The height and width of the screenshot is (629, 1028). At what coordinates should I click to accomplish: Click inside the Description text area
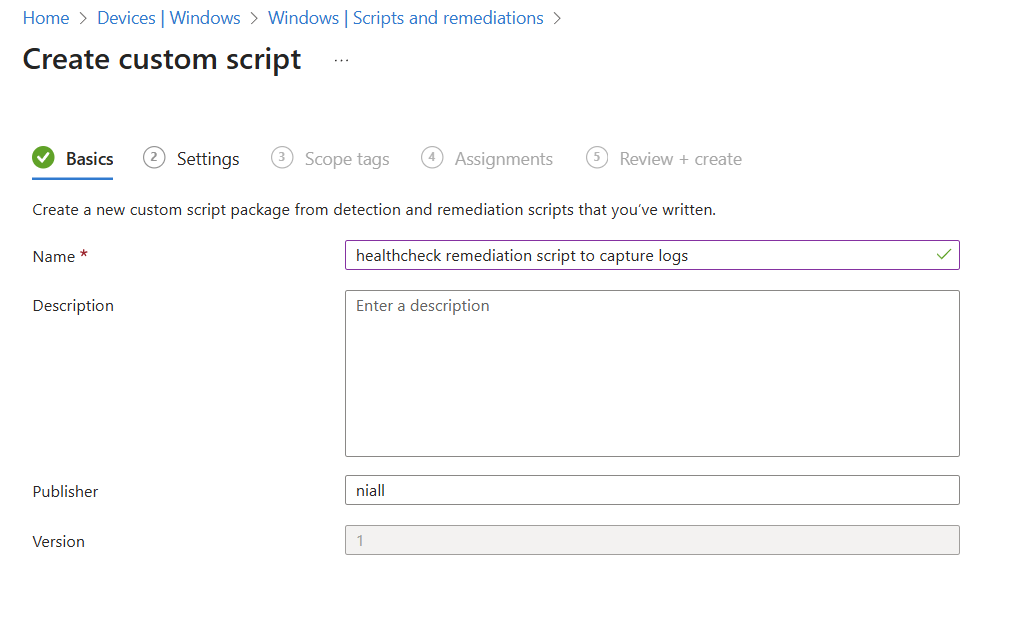[651, 373]
